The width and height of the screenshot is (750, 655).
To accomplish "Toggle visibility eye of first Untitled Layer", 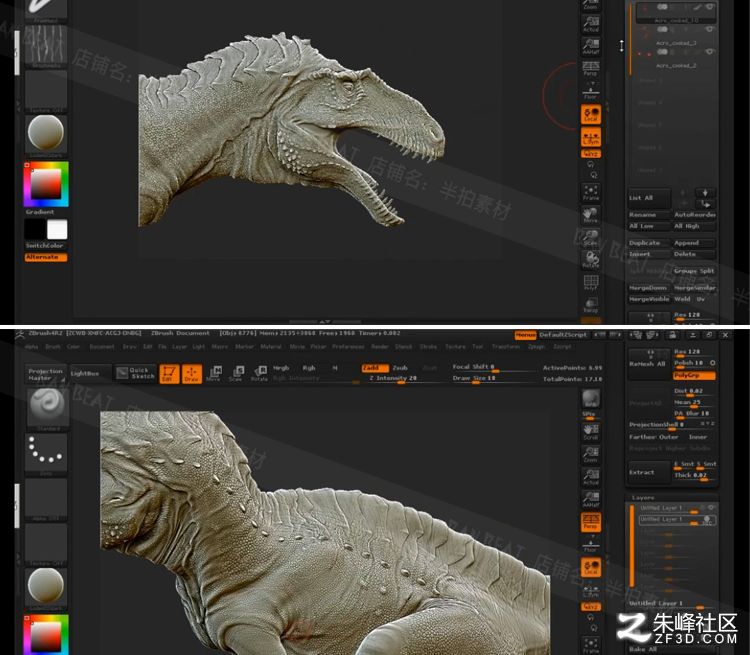I will tap(711, 508).
